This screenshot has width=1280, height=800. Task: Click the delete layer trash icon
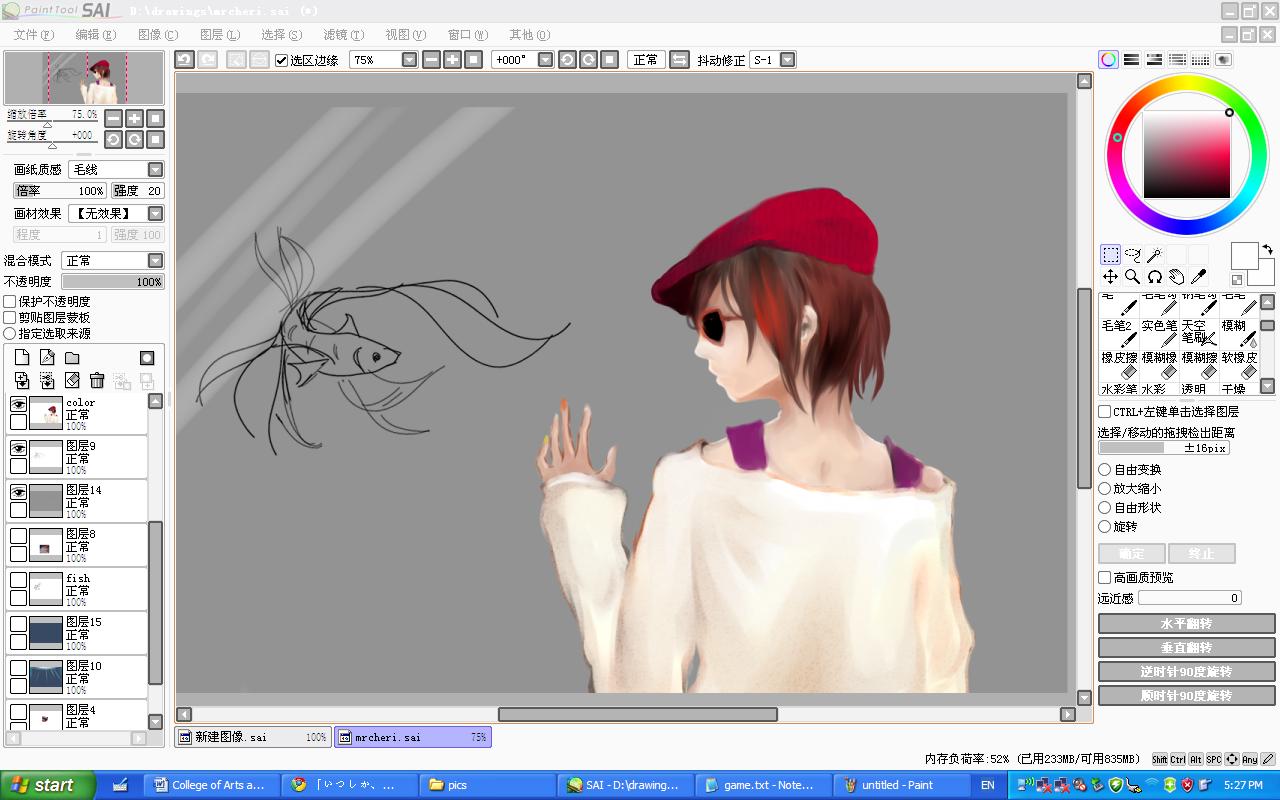97,380
